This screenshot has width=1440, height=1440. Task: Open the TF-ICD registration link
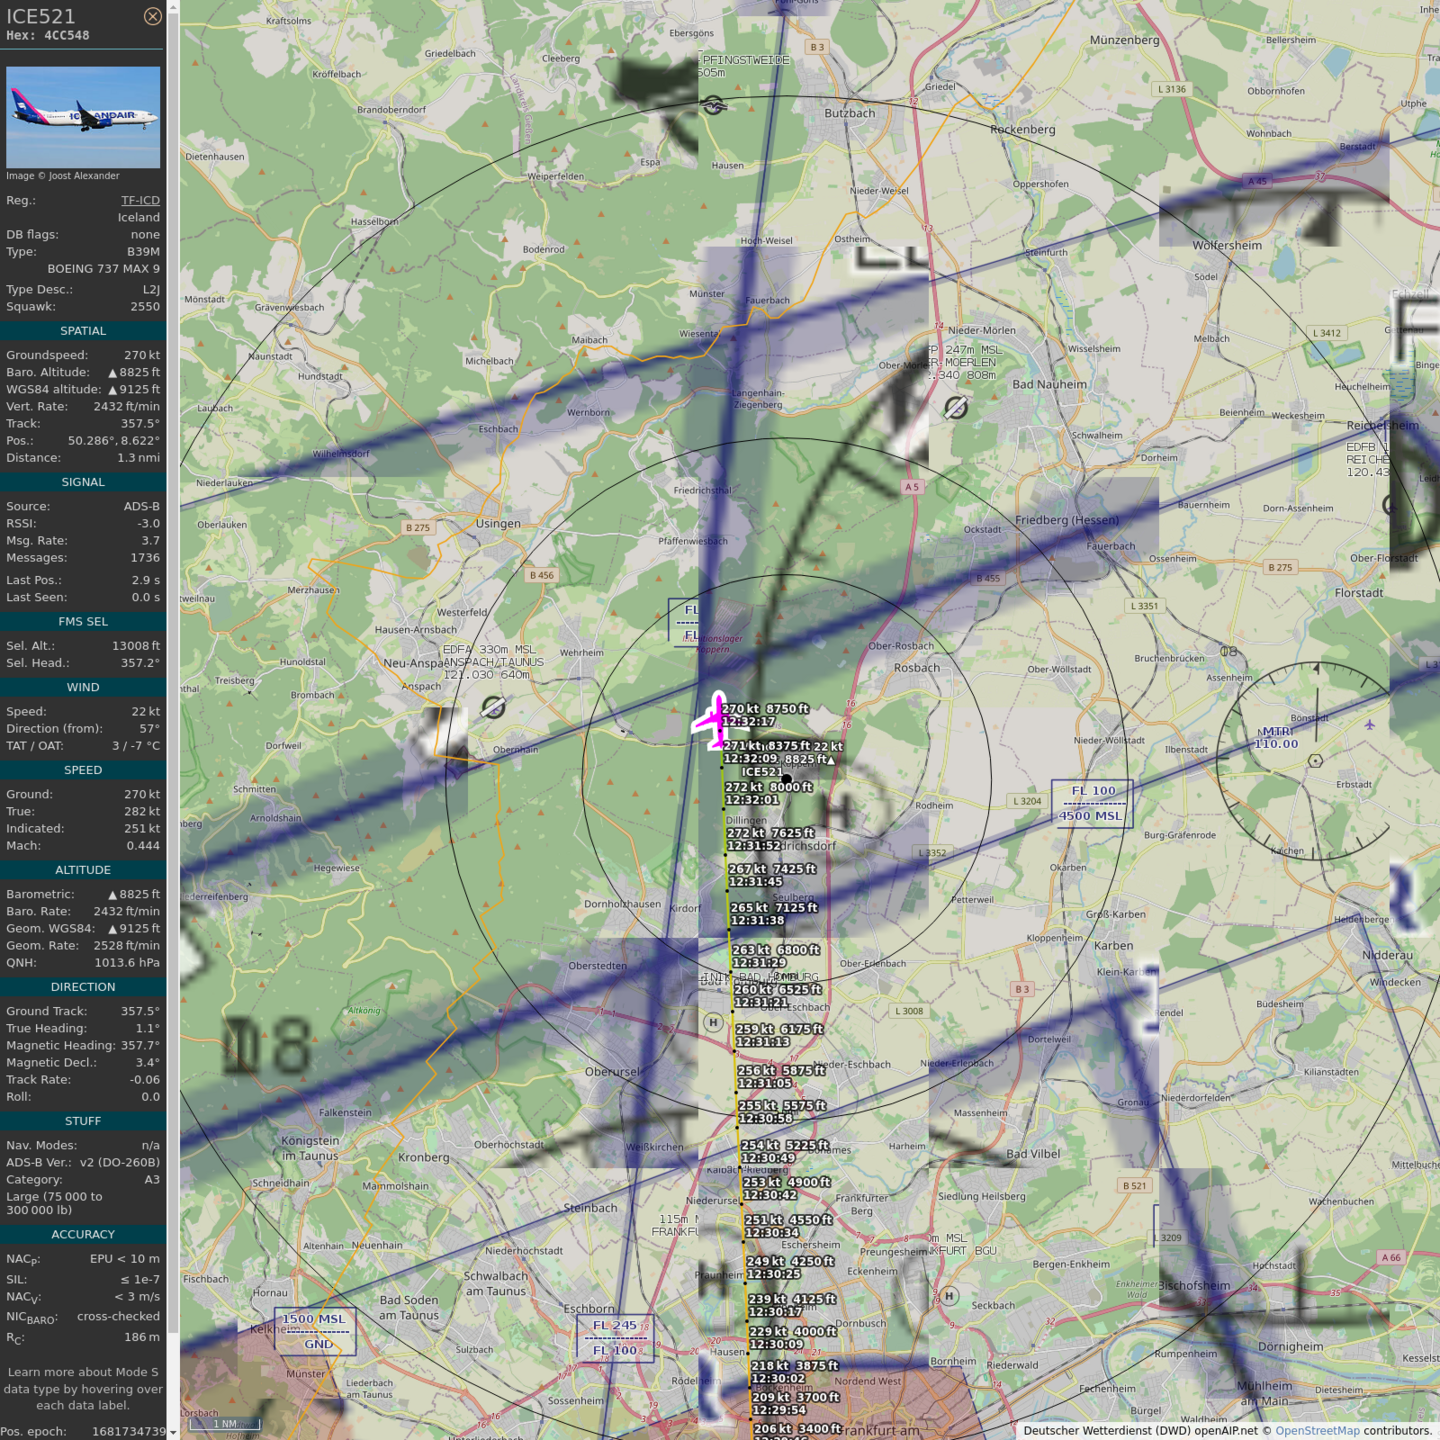(x=140, y=200)
